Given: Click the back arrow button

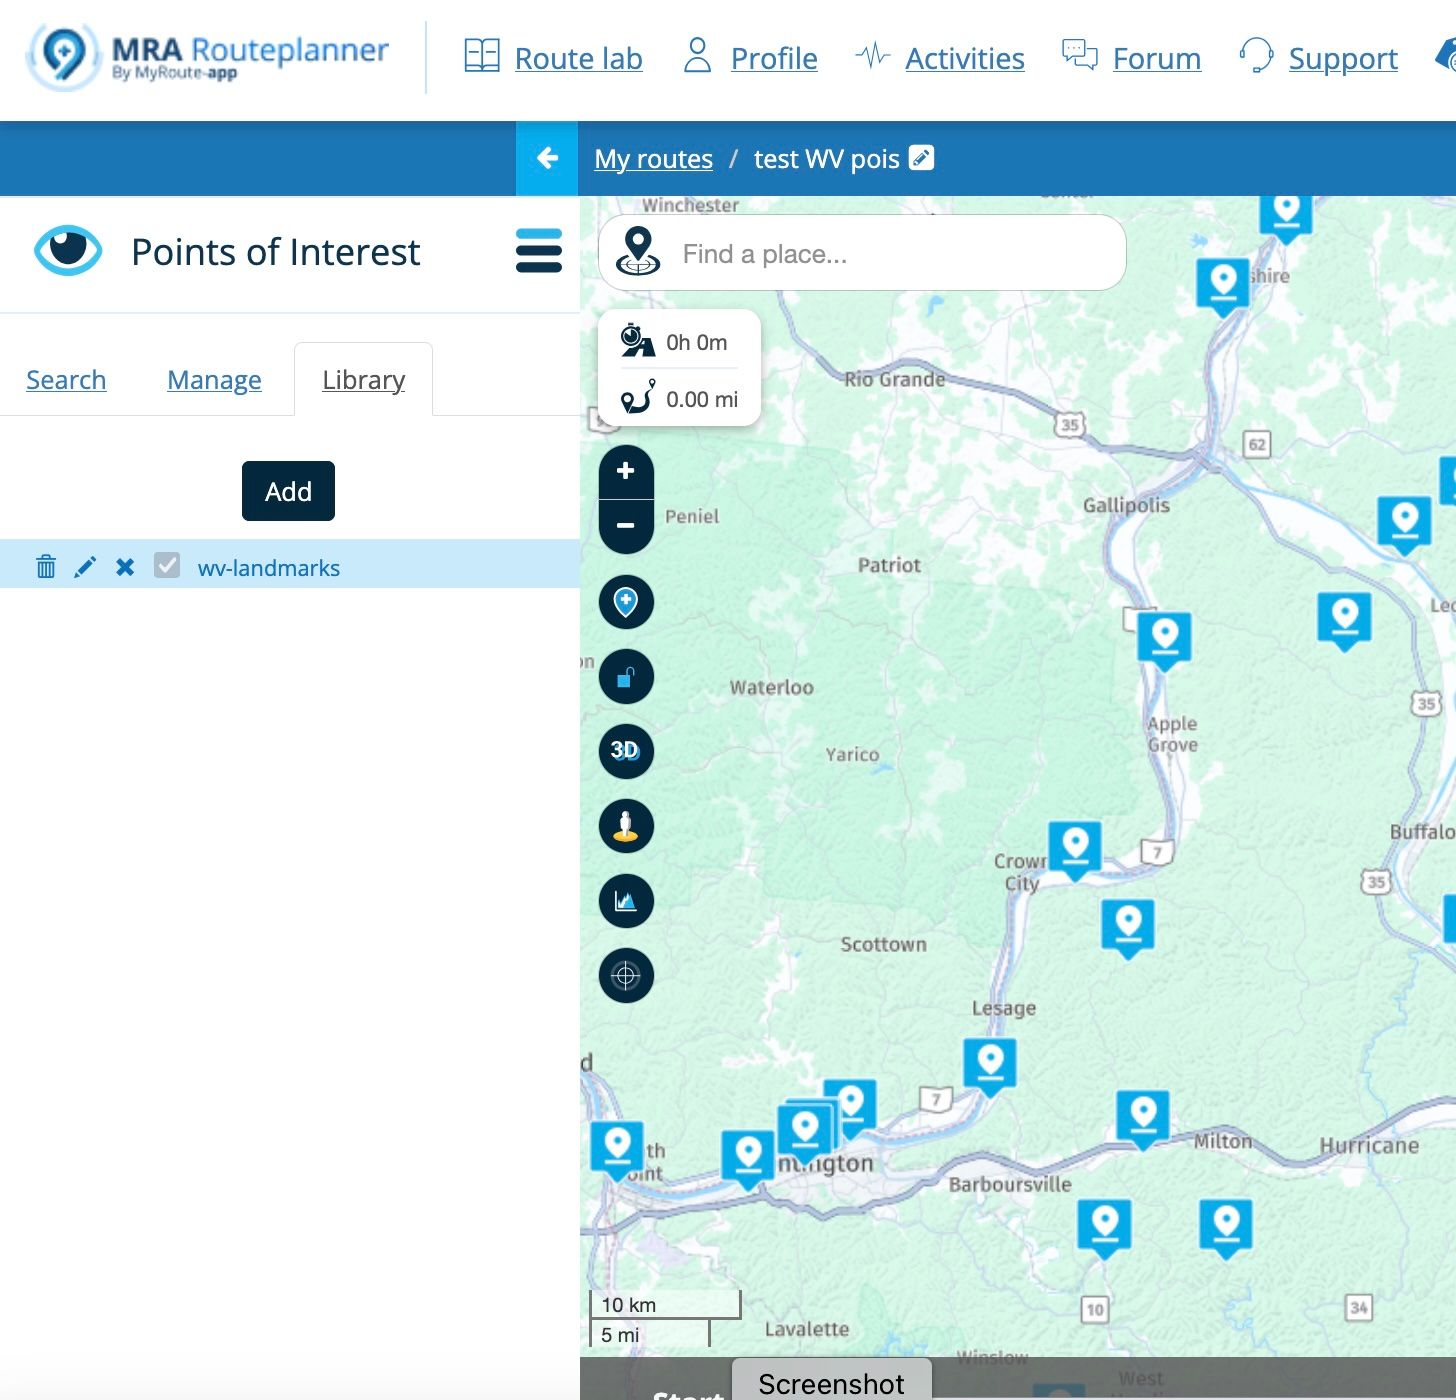Looking at the screenshot, I should [x=547, y=158].
